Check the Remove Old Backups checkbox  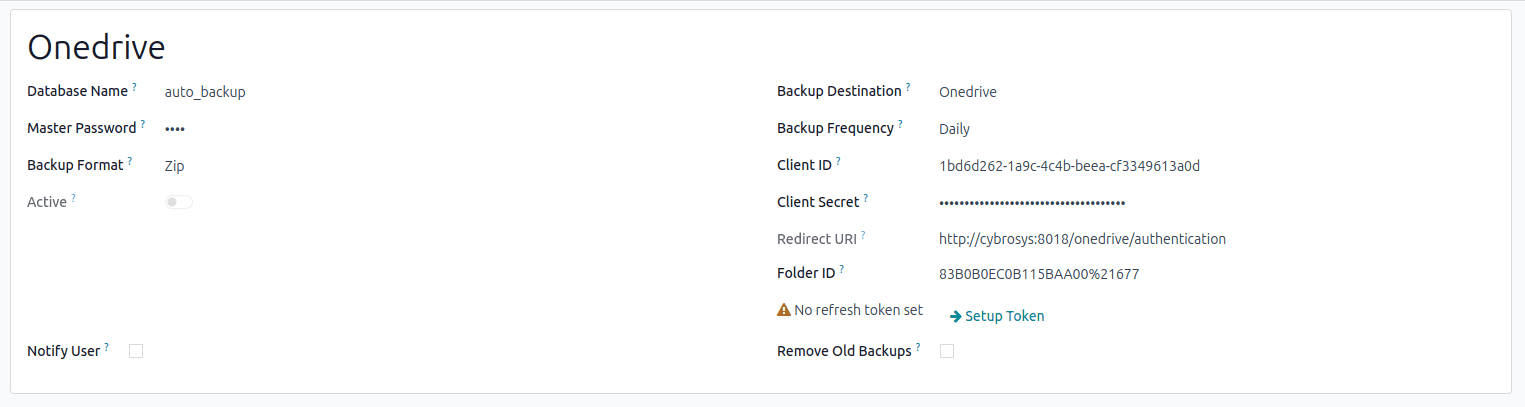pos(947,351)
